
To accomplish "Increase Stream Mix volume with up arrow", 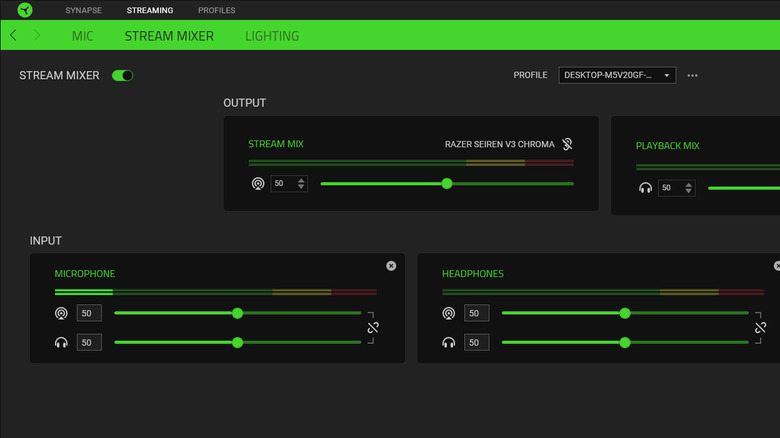I will point(302,180).
